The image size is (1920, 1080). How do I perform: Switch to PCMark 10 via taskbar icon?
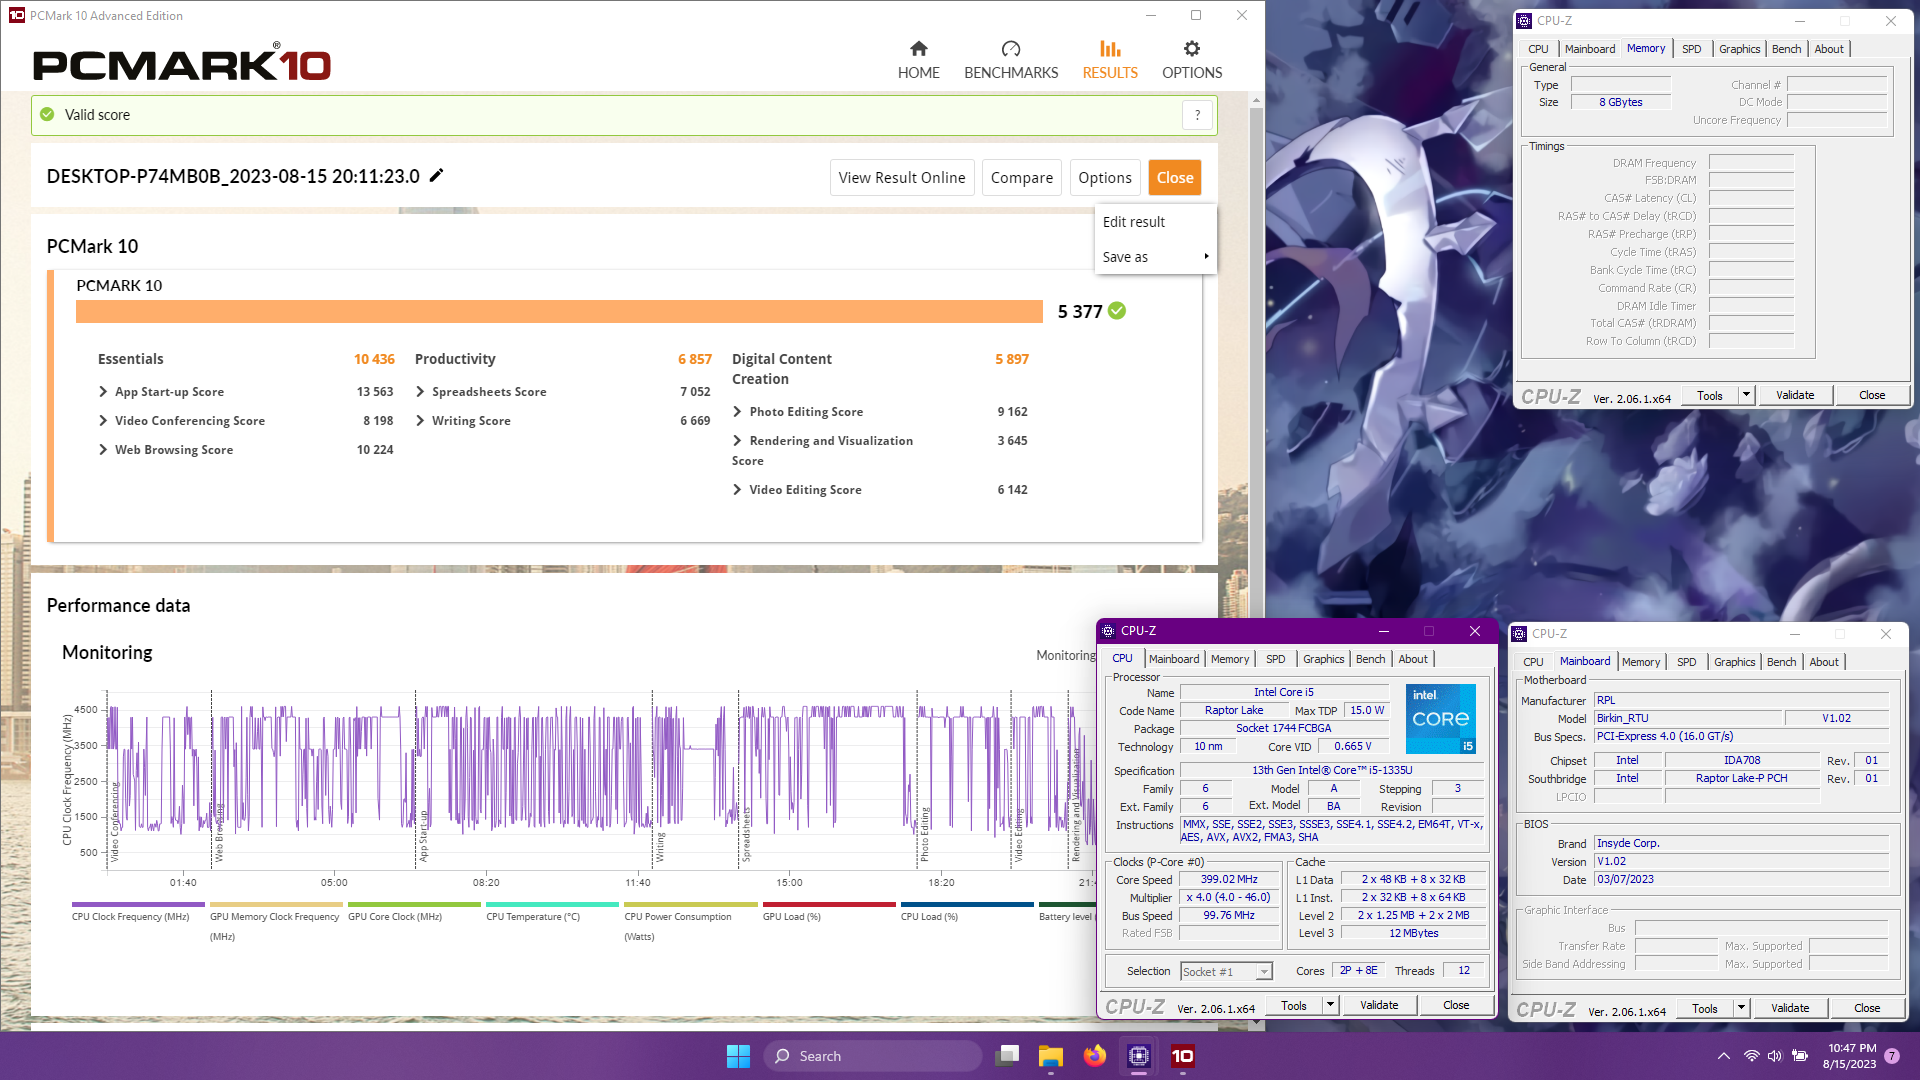tap(1182, 1056)
